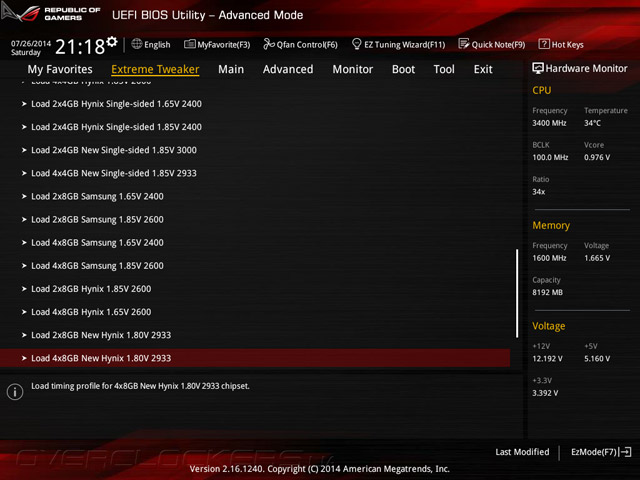Click memory capacity value 8192 MB
640x480 pixels.
point(547,293)
